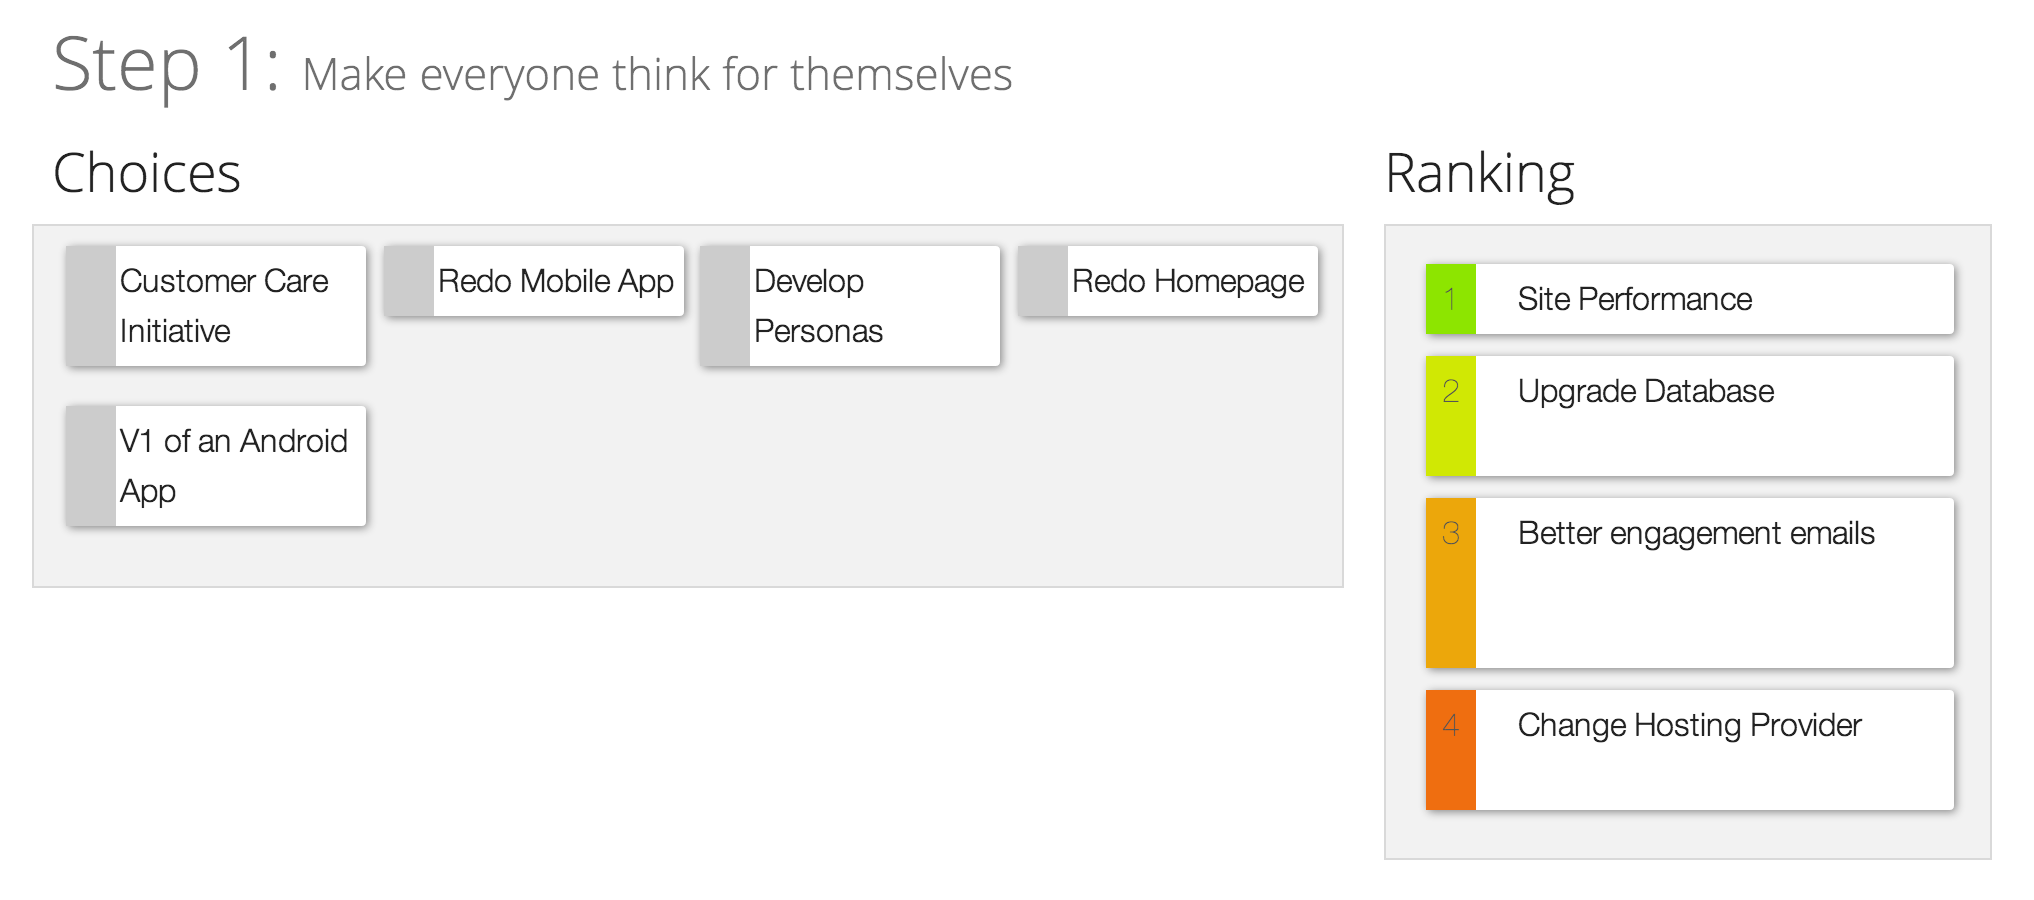
Task: Select the Redo Homepage choice text
Action: [1188, 281]
